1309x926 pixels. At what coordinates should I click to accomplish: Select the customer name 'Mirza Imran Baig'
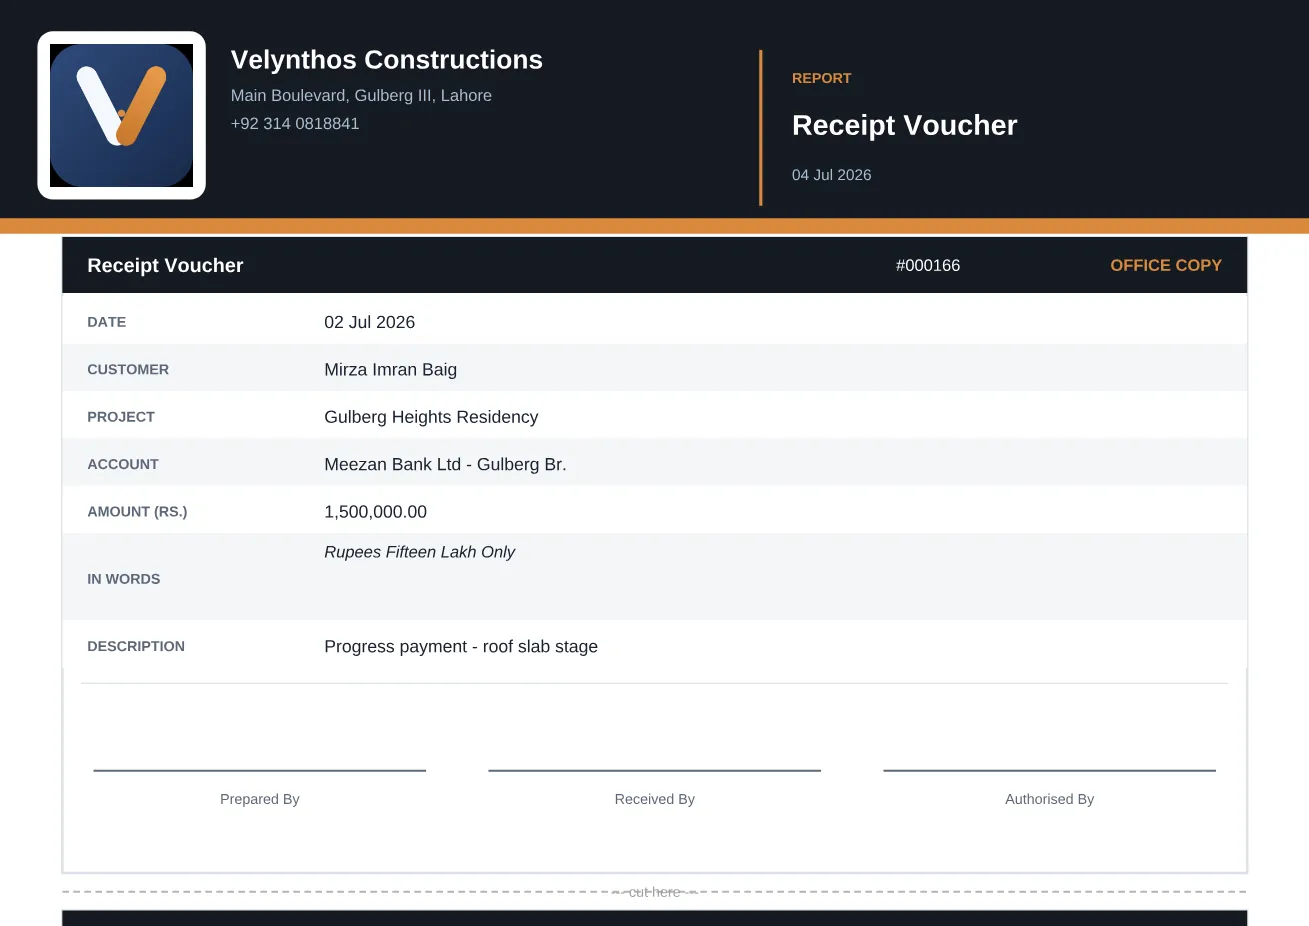click(391, 369)
